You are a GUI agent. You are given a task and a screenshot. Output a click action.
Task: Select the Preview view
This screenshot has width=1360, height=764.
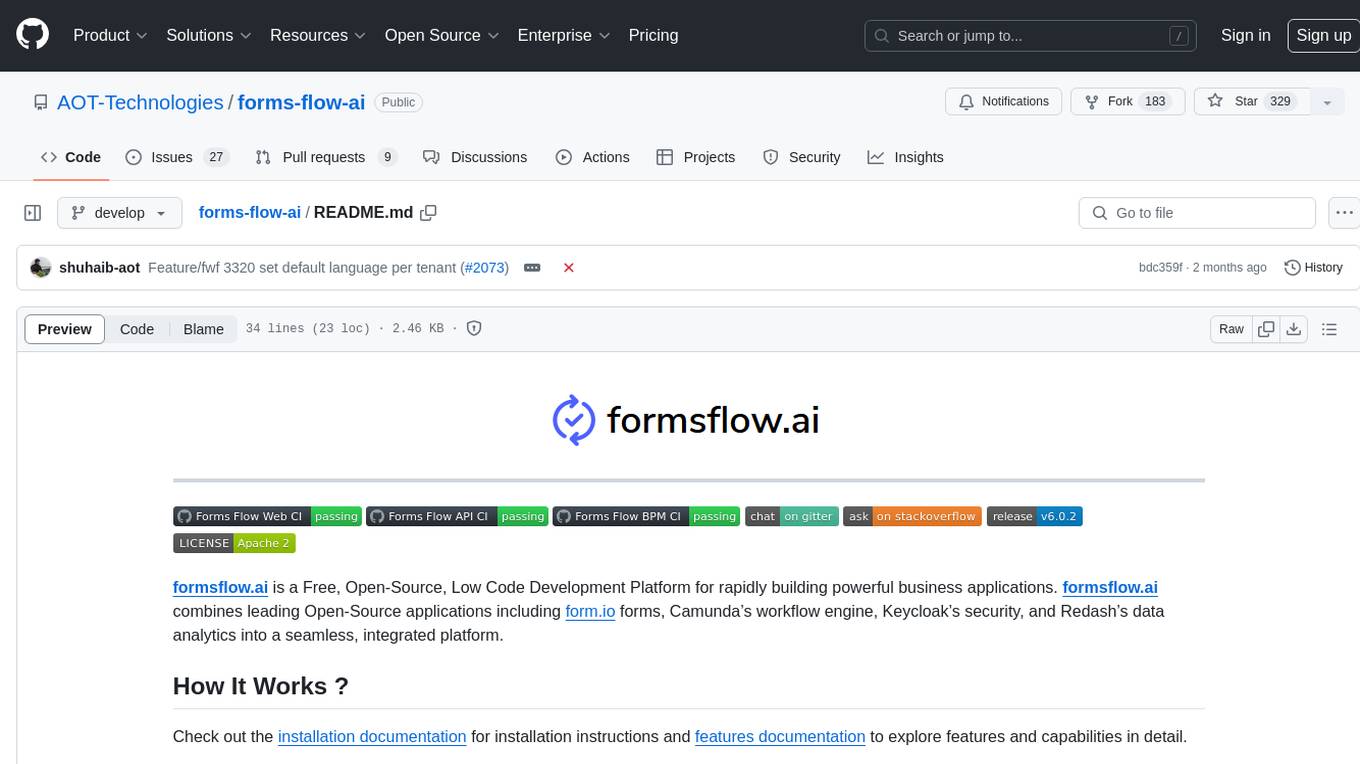[x=65, y=329]
